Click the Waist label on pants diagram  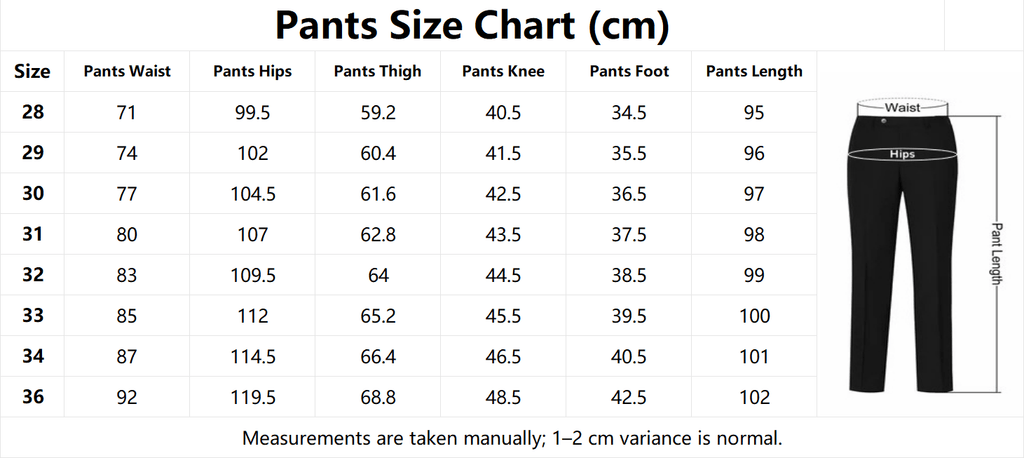pos(902,106)
